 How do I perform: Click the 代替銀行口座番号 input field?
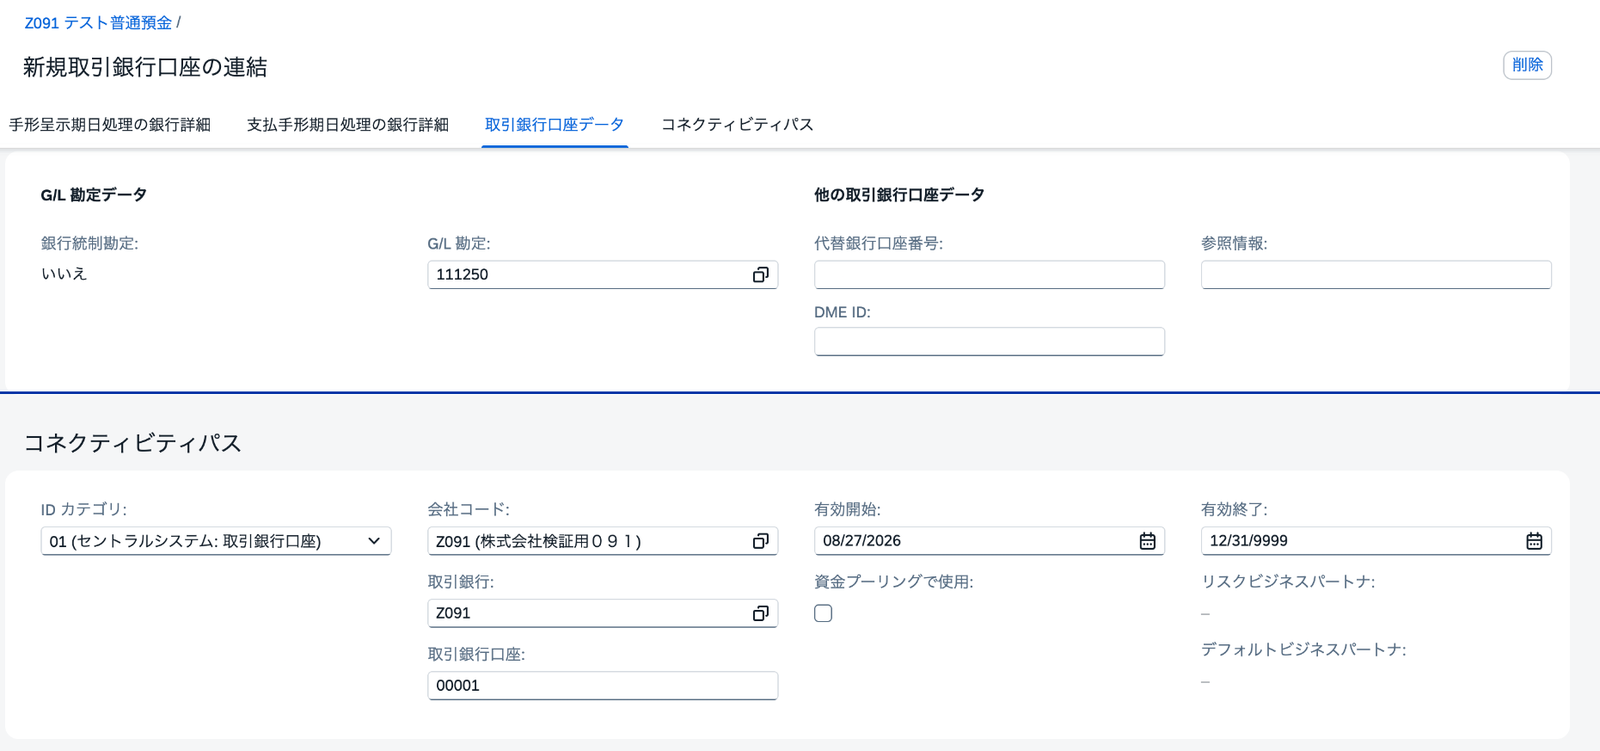point(989,274)
